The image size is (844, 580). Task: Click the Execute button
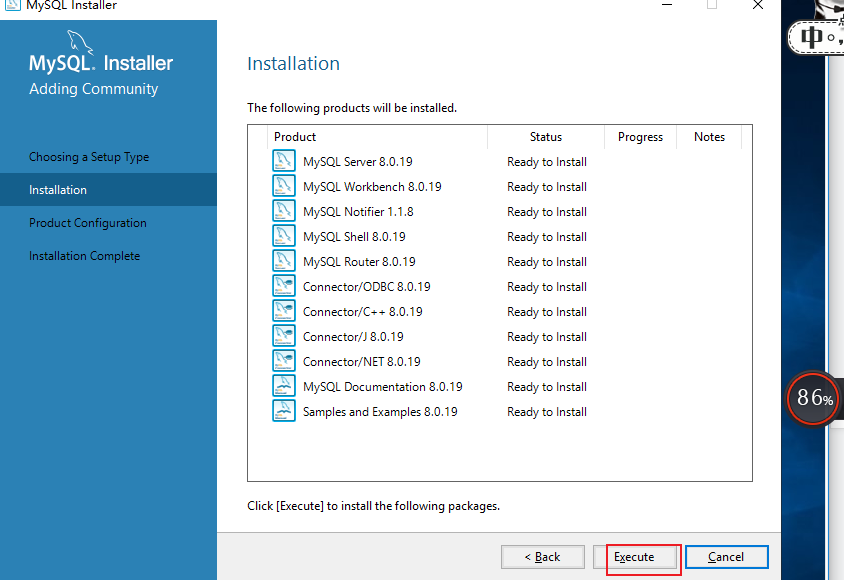pyautogui.click(x=641, y=556)
